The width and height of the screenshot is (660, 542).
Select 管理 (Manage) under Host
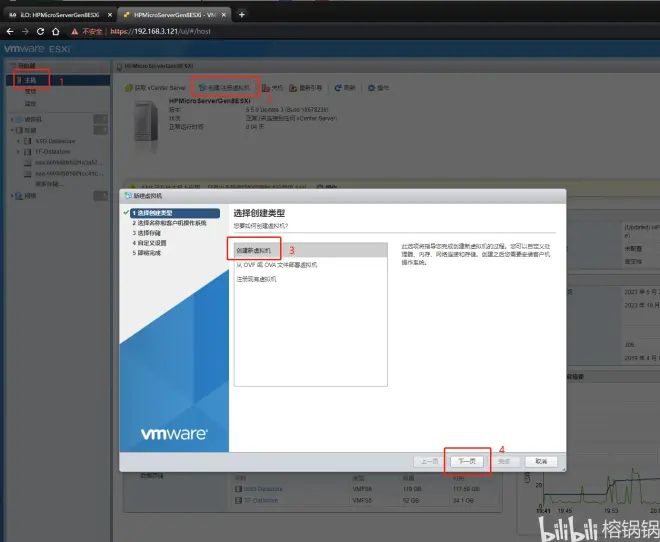pyautogui.click(x=30, y=91)
